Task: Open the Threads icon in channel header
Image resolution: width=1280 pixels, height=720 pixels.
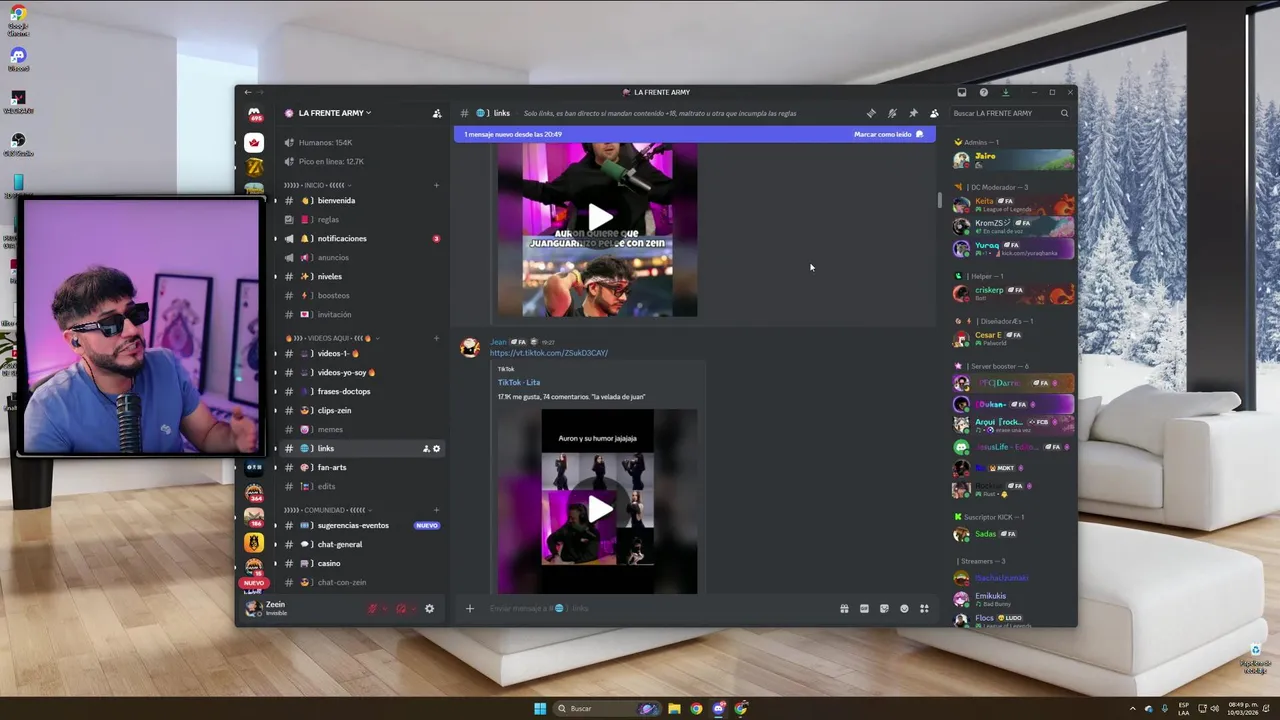Action: [x=871, y=113]
